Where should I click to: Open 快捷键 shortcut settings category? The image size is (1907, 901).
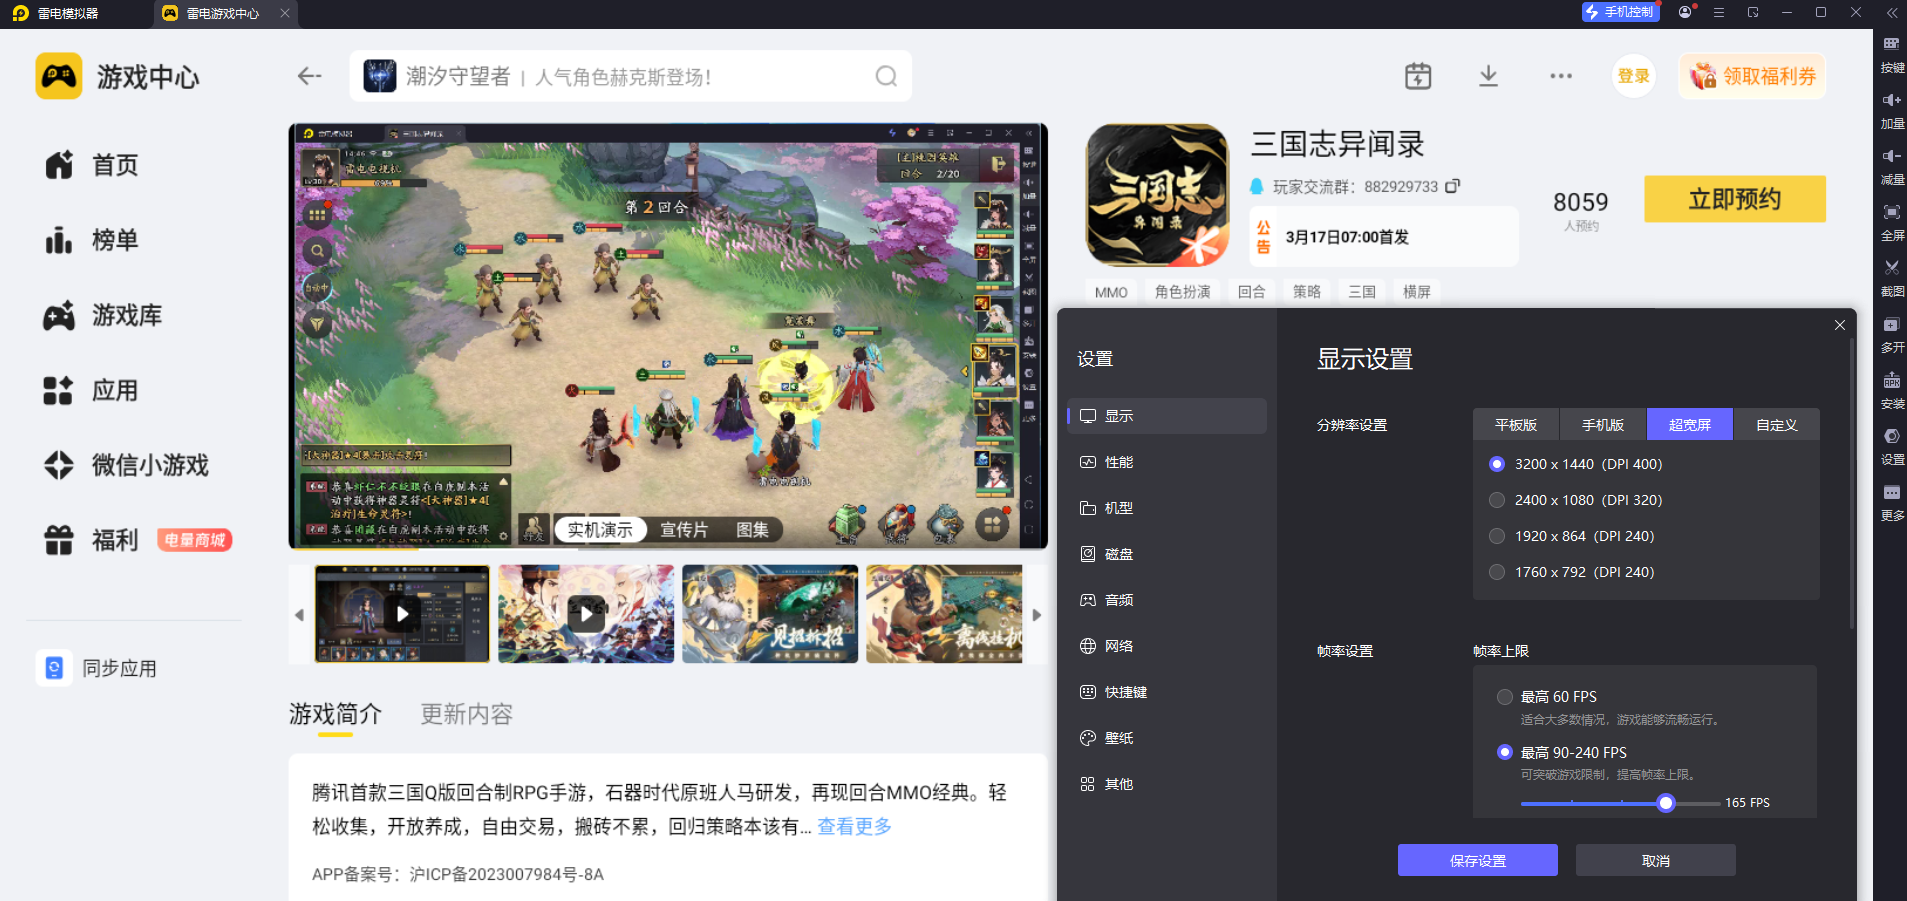click(1167, 692)
